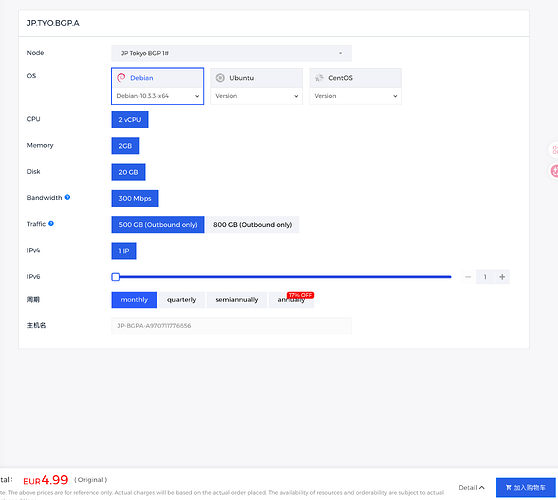Click the upper pink floating side icon

point(554,150)
